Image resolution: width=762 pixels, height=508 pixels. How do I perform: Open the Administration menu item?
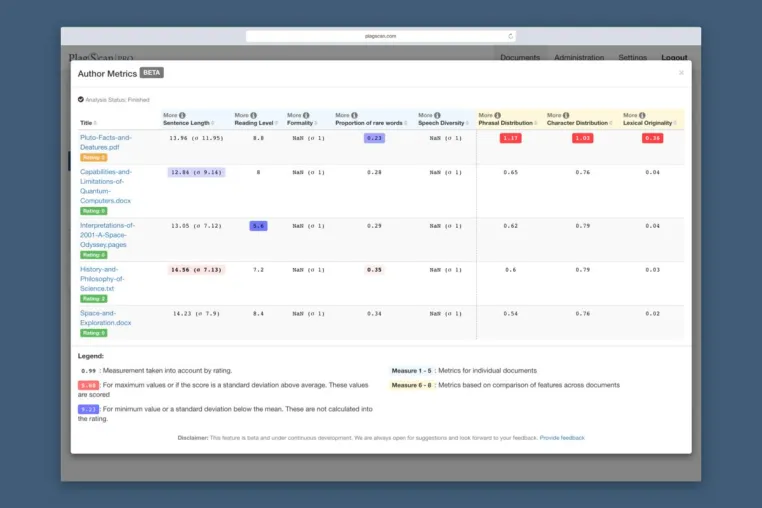tap(579, 57)
